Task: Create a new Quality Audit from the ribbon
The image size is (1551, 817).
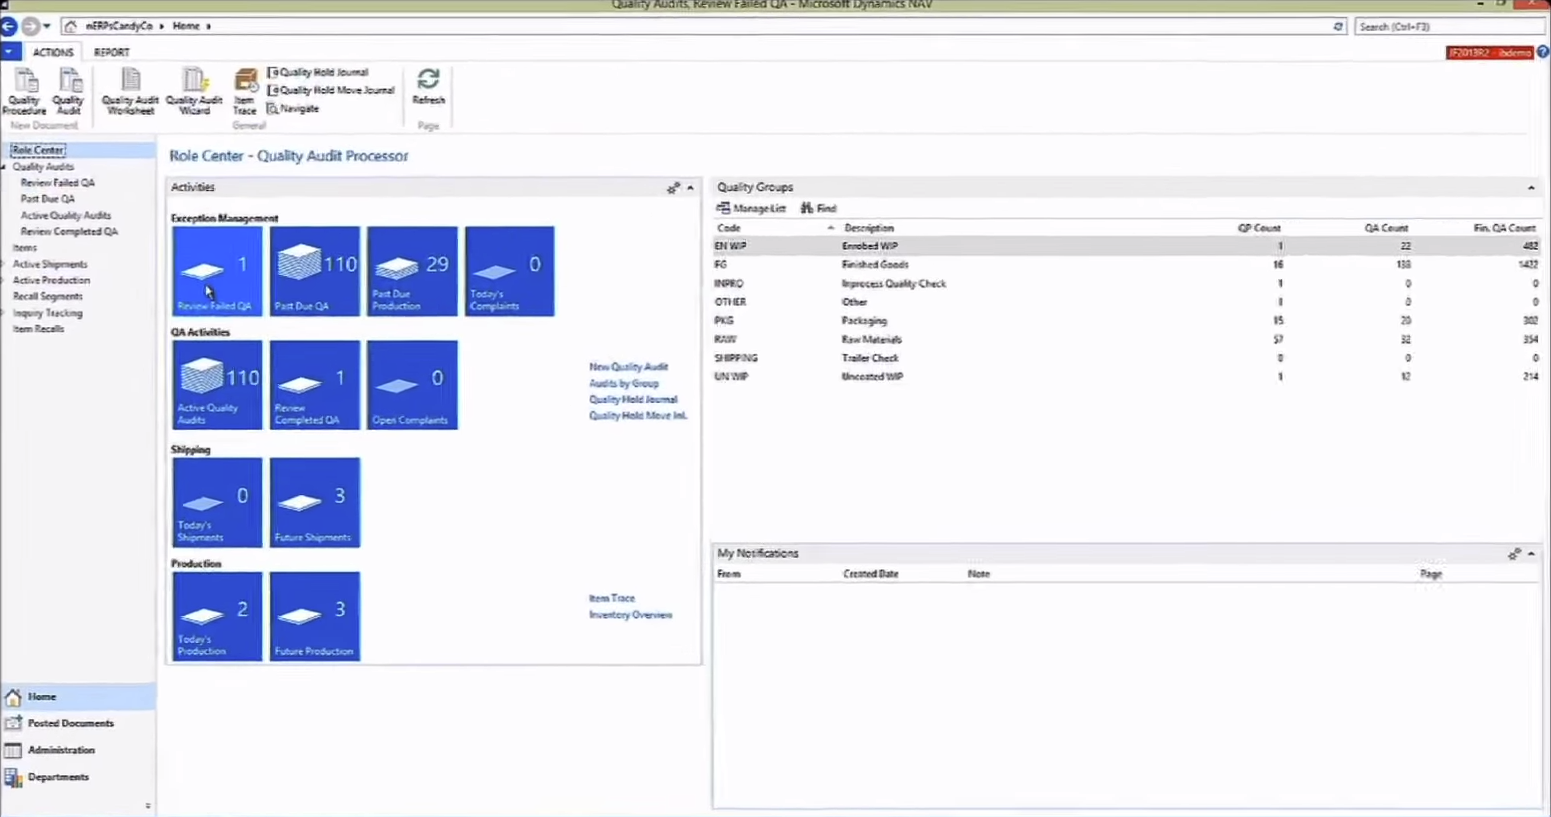Action: pos(68,91)
